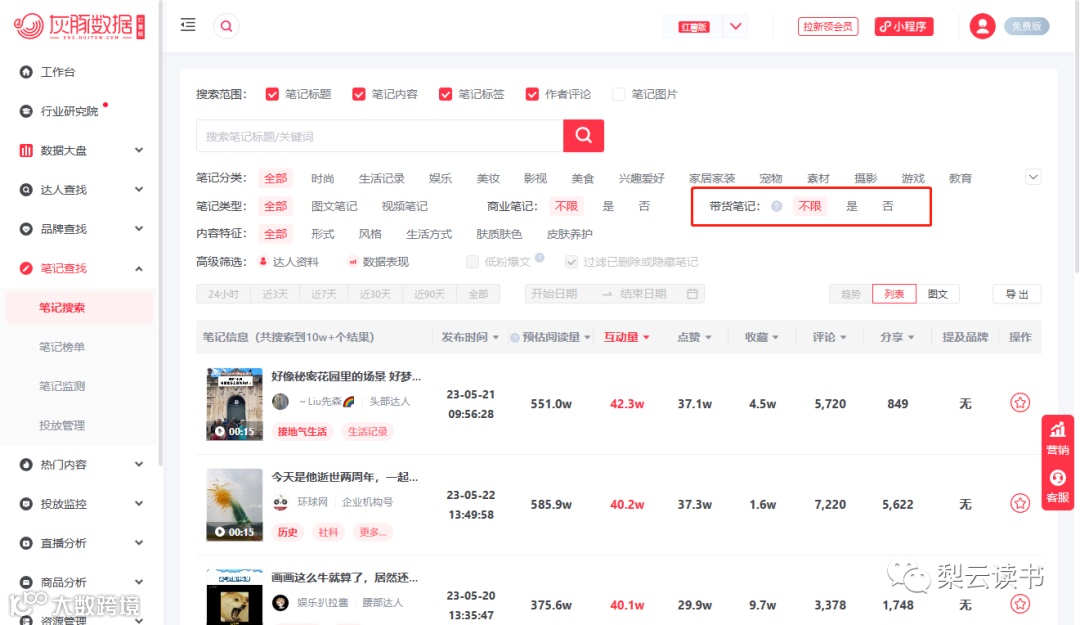Toggle the 笔记标题 search scope checkbox
The image size is (1080, 625).
[x=272, y=94]
